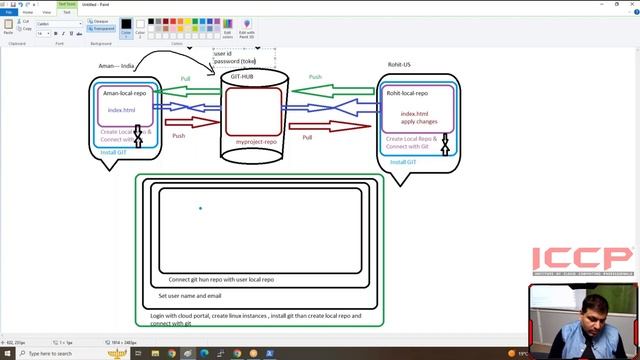Image resolution: width=640 pixels, height=360 pixels.
Task: Pick the green palette color
Action: click(x=195, y=21)
